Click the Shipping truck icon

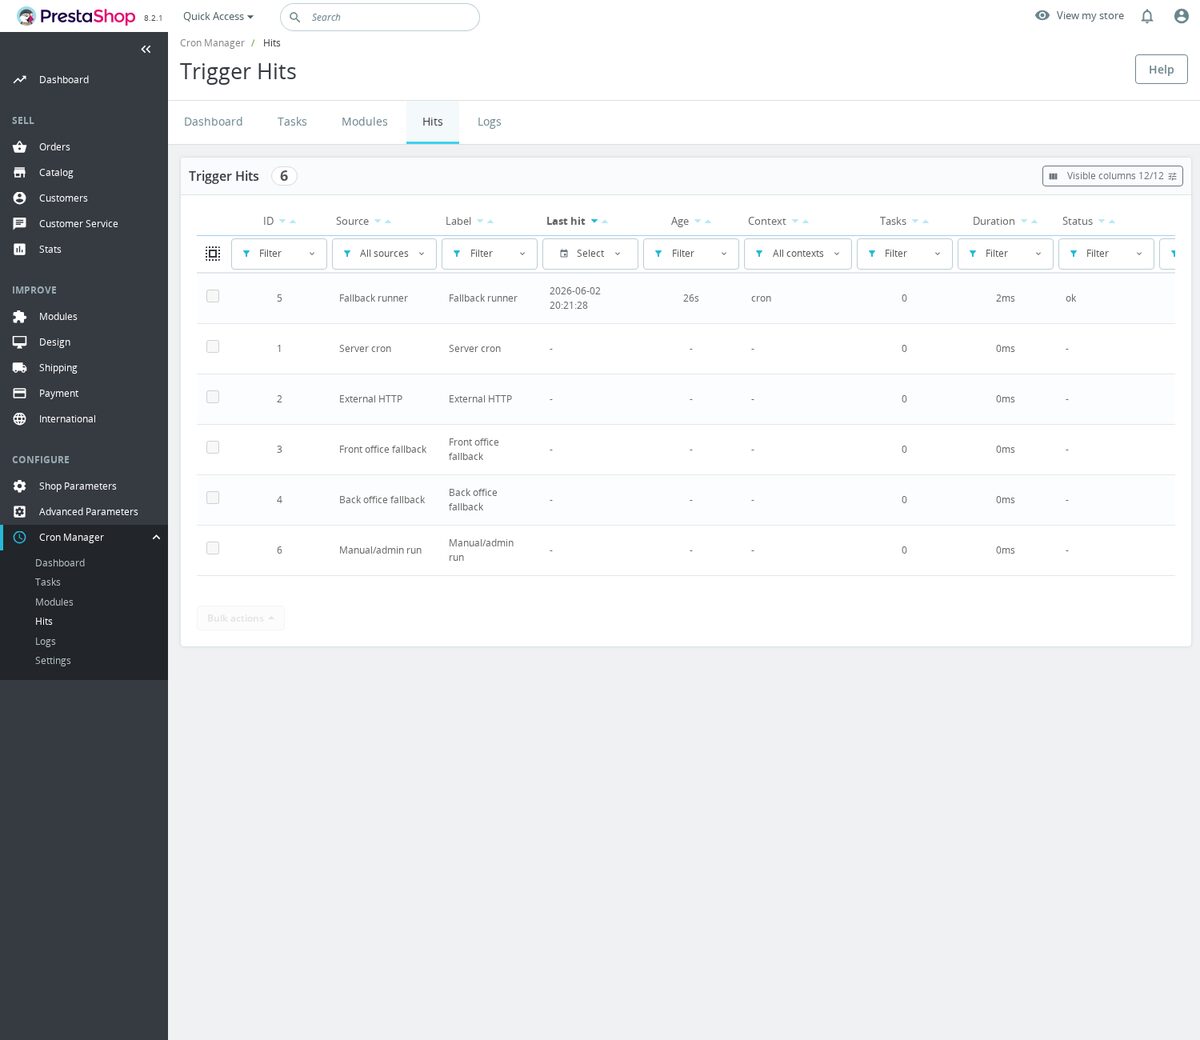(x=19, y=367)
